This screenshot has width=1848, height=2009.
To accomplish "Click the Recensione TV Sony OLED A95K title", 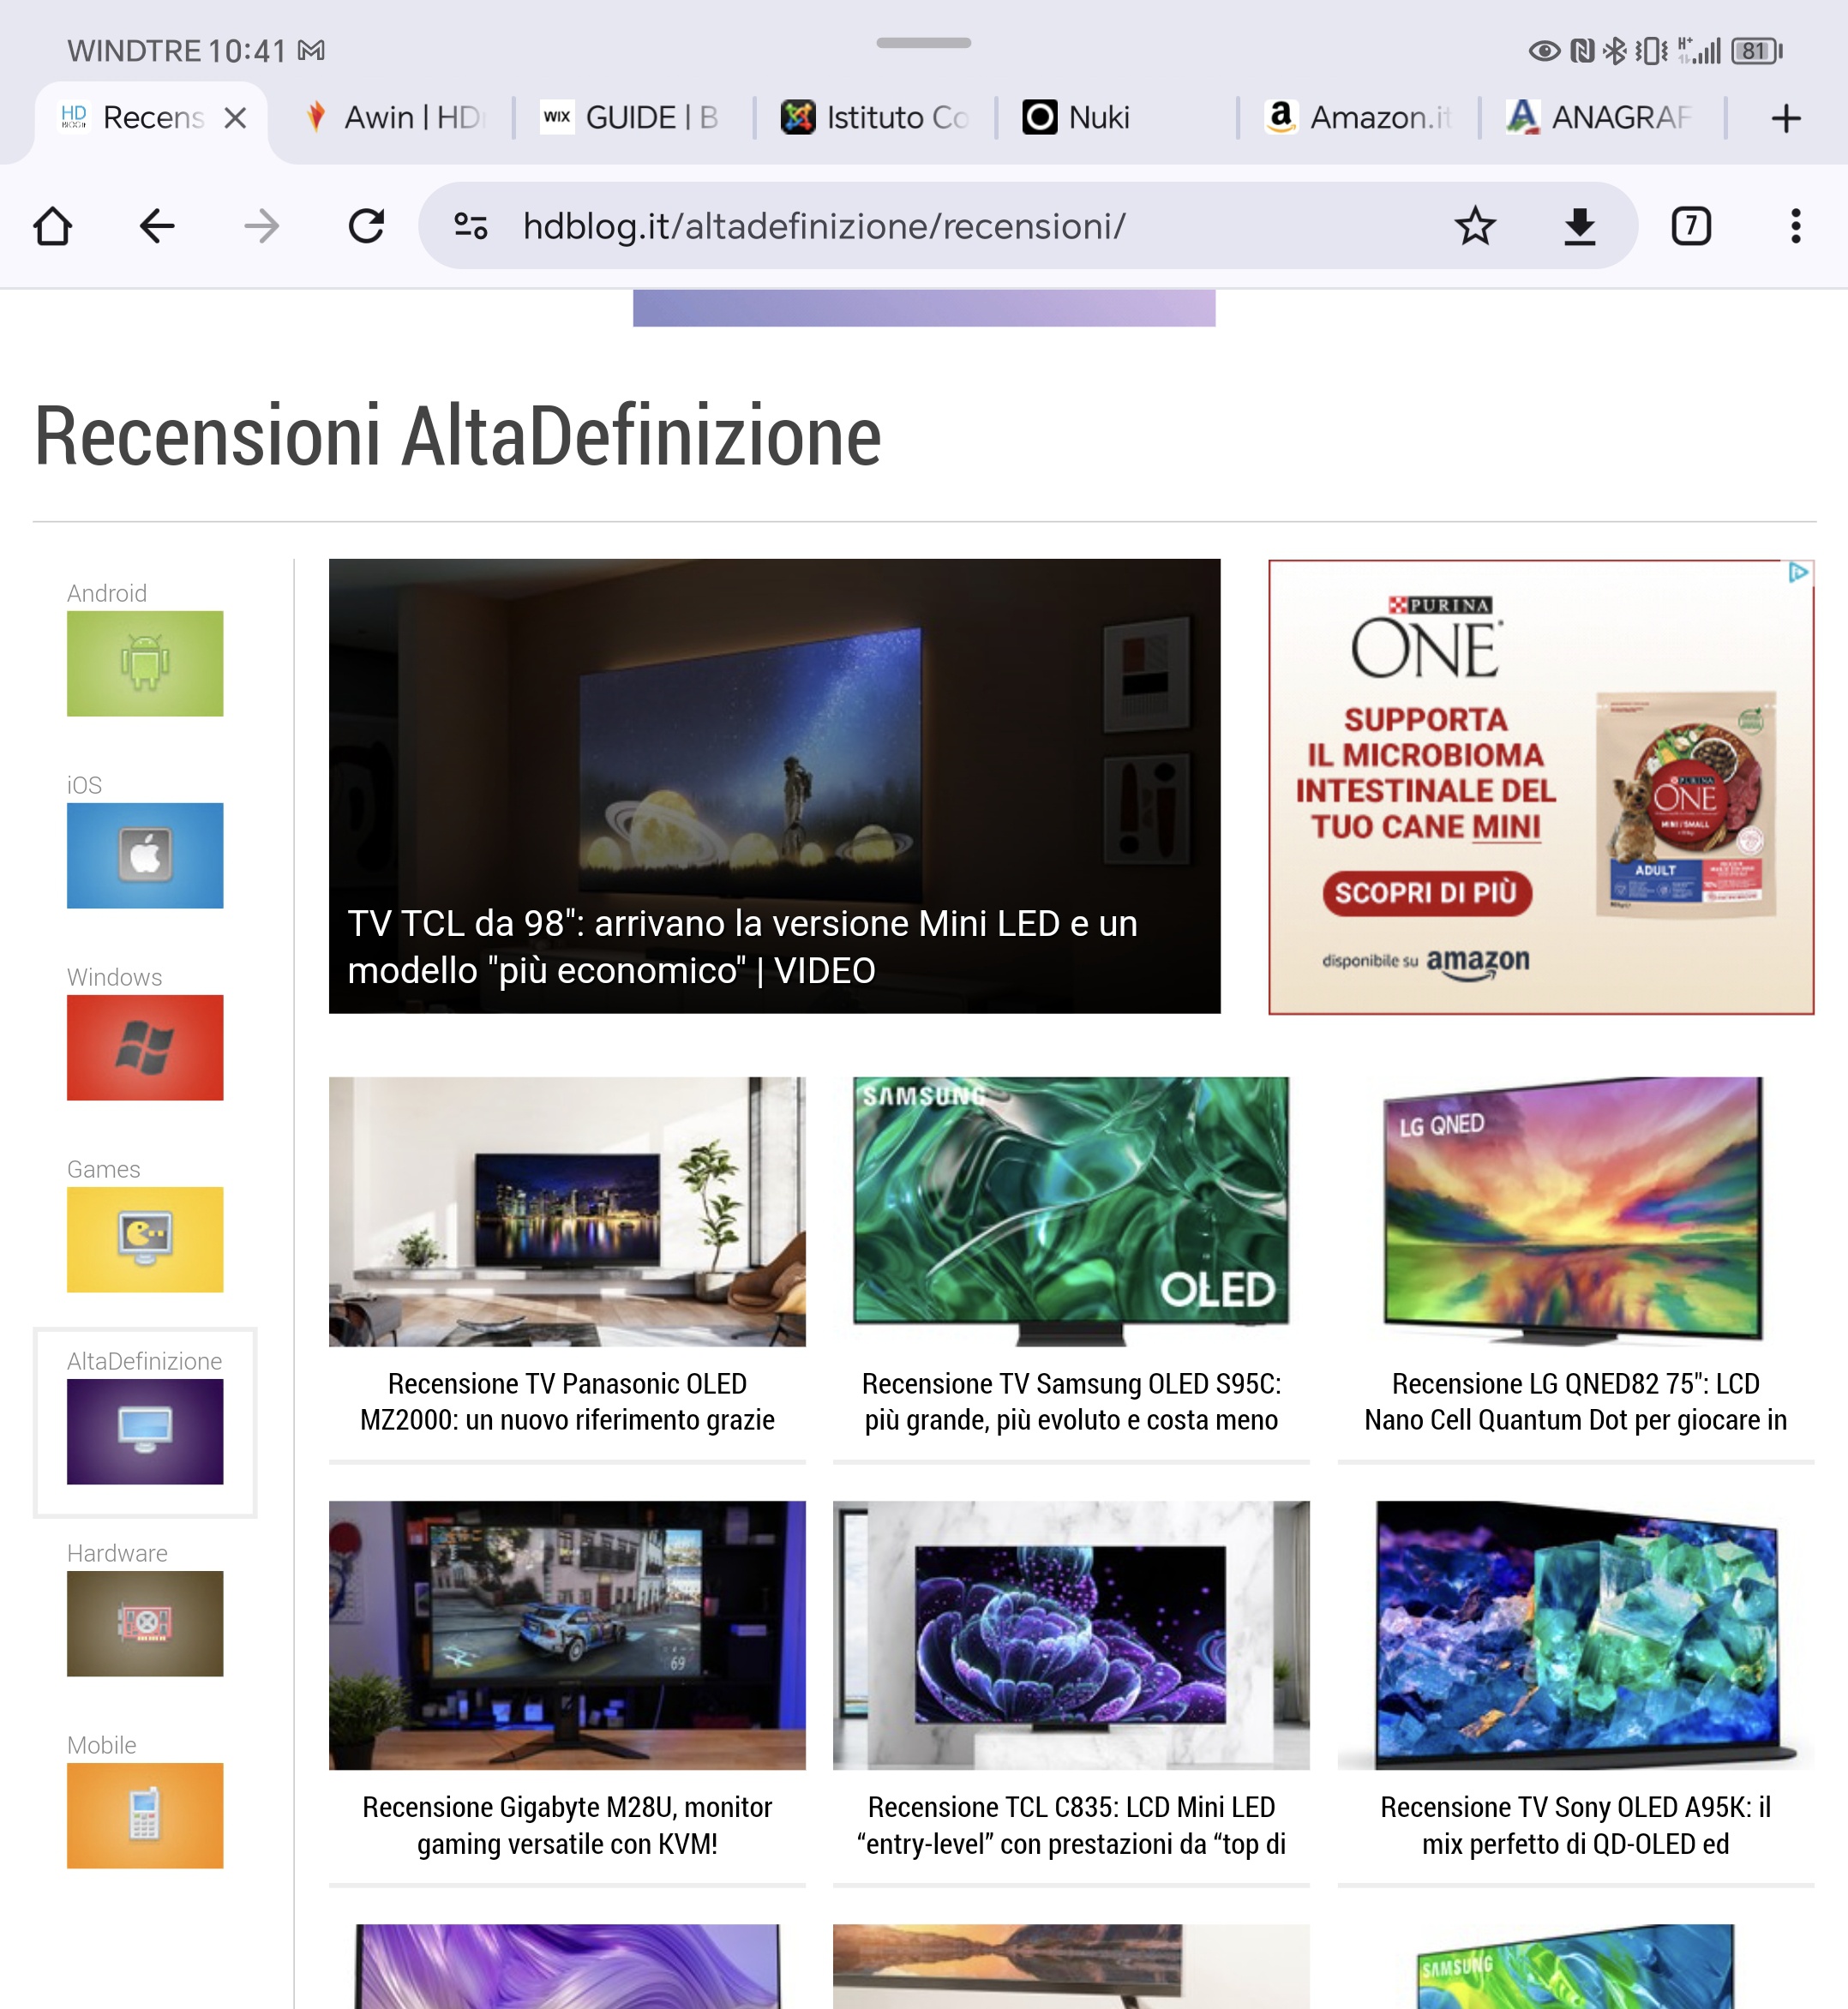I will coord(1576,1826).
